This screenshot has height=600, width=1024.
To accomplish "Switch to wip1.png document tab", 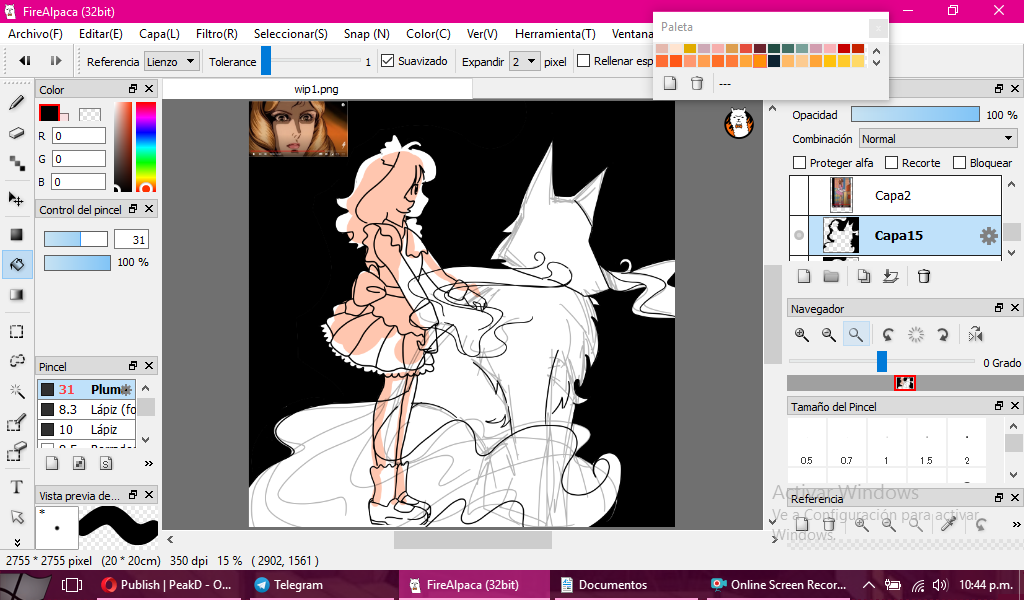I will pos(317,89).
